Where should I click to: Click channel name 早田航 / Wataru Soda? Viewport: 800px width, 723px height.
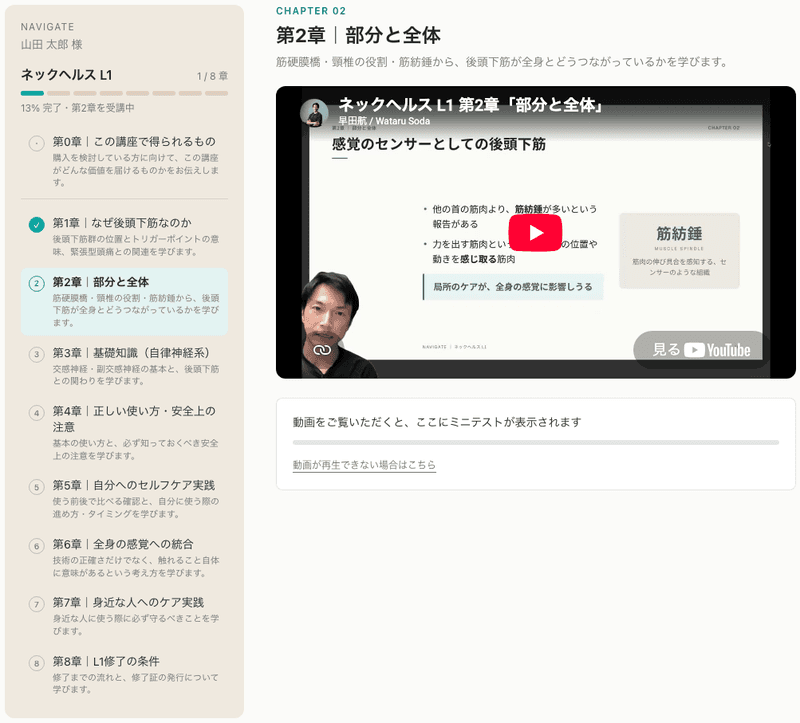(384, 121)
